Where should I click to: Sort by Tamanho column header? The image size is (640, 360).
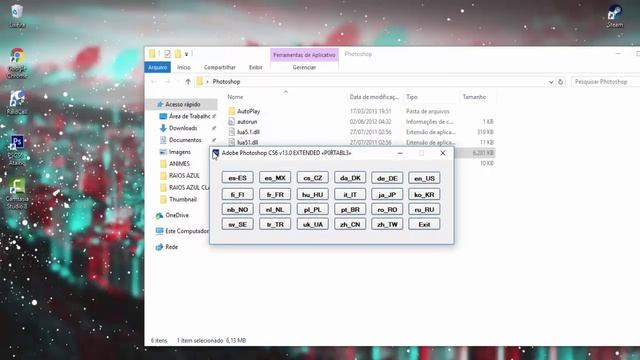474,97
